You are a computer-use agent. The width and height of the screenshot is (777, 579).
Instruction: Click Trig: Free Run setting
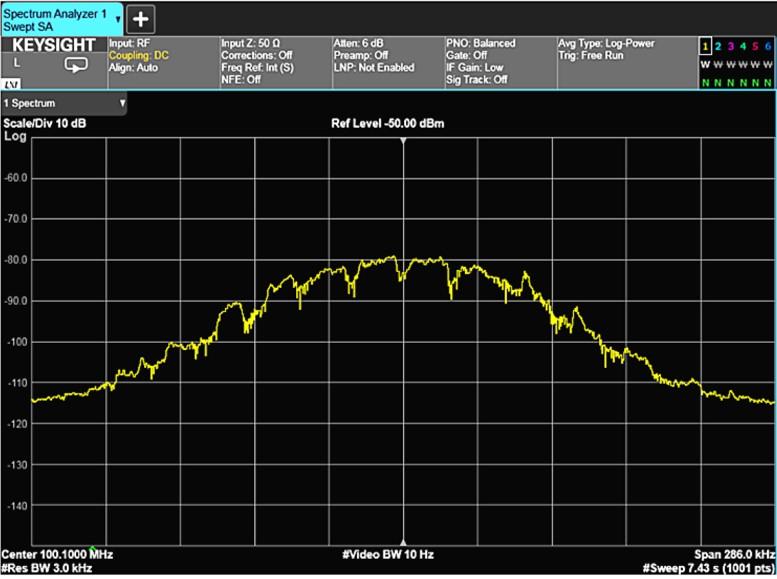point(591,55)
